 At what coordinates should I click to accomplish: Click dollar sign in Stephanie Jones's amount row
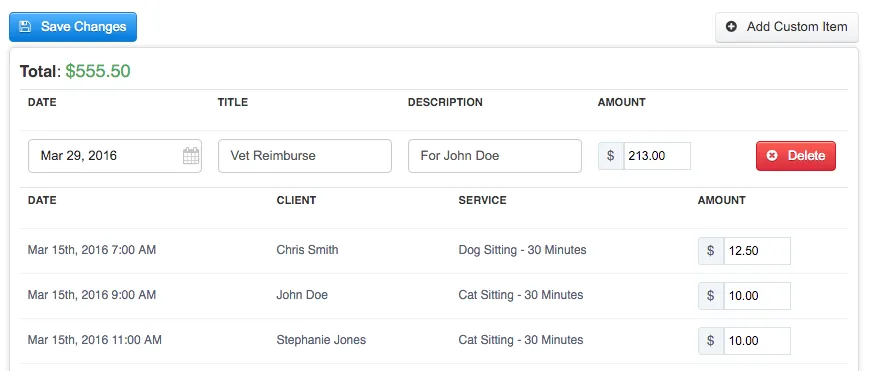coord(711,341)
